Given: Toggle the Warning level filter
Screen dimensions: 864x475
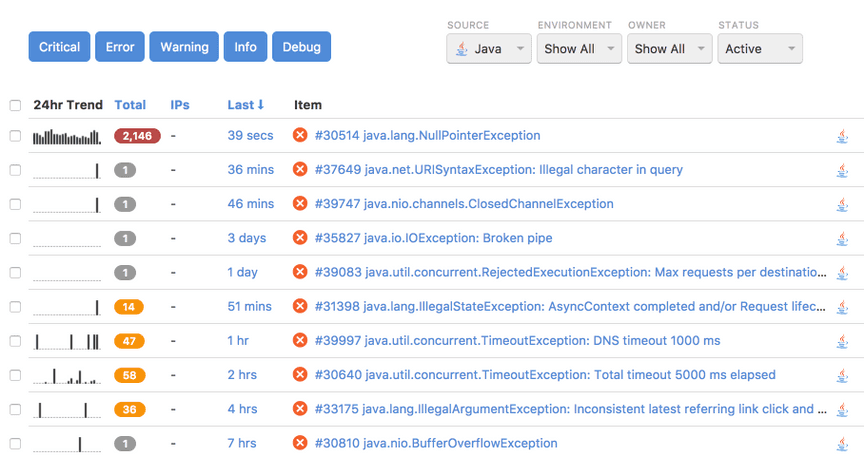Looking at the screenshot, I should click(184, 47).
